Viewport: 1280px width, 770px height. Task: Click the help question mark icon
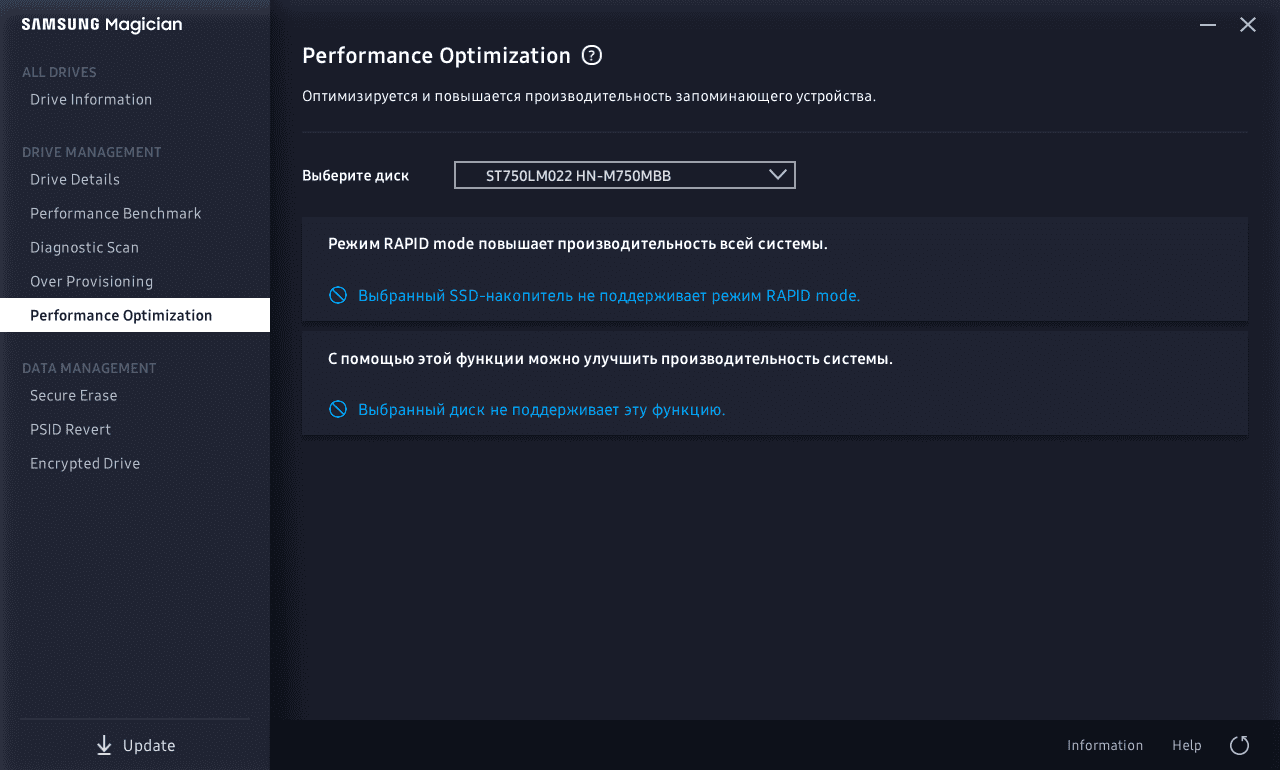pos(592,55)
